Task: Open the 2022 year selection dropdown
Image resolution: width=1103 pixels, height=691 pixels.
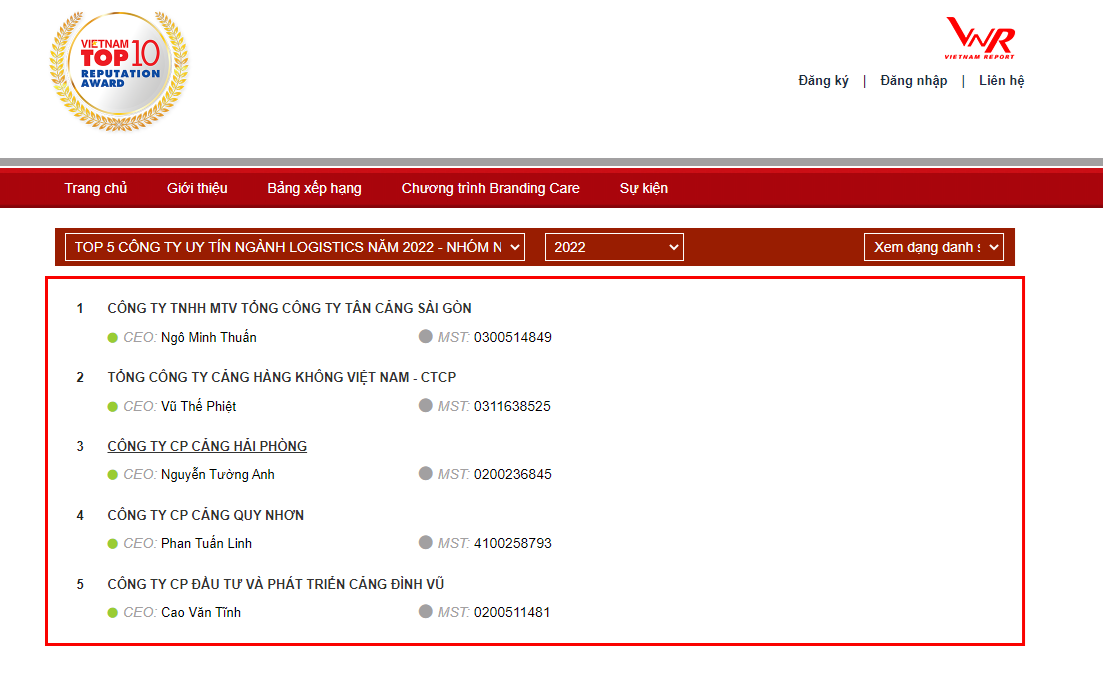Action: [614, 247]
